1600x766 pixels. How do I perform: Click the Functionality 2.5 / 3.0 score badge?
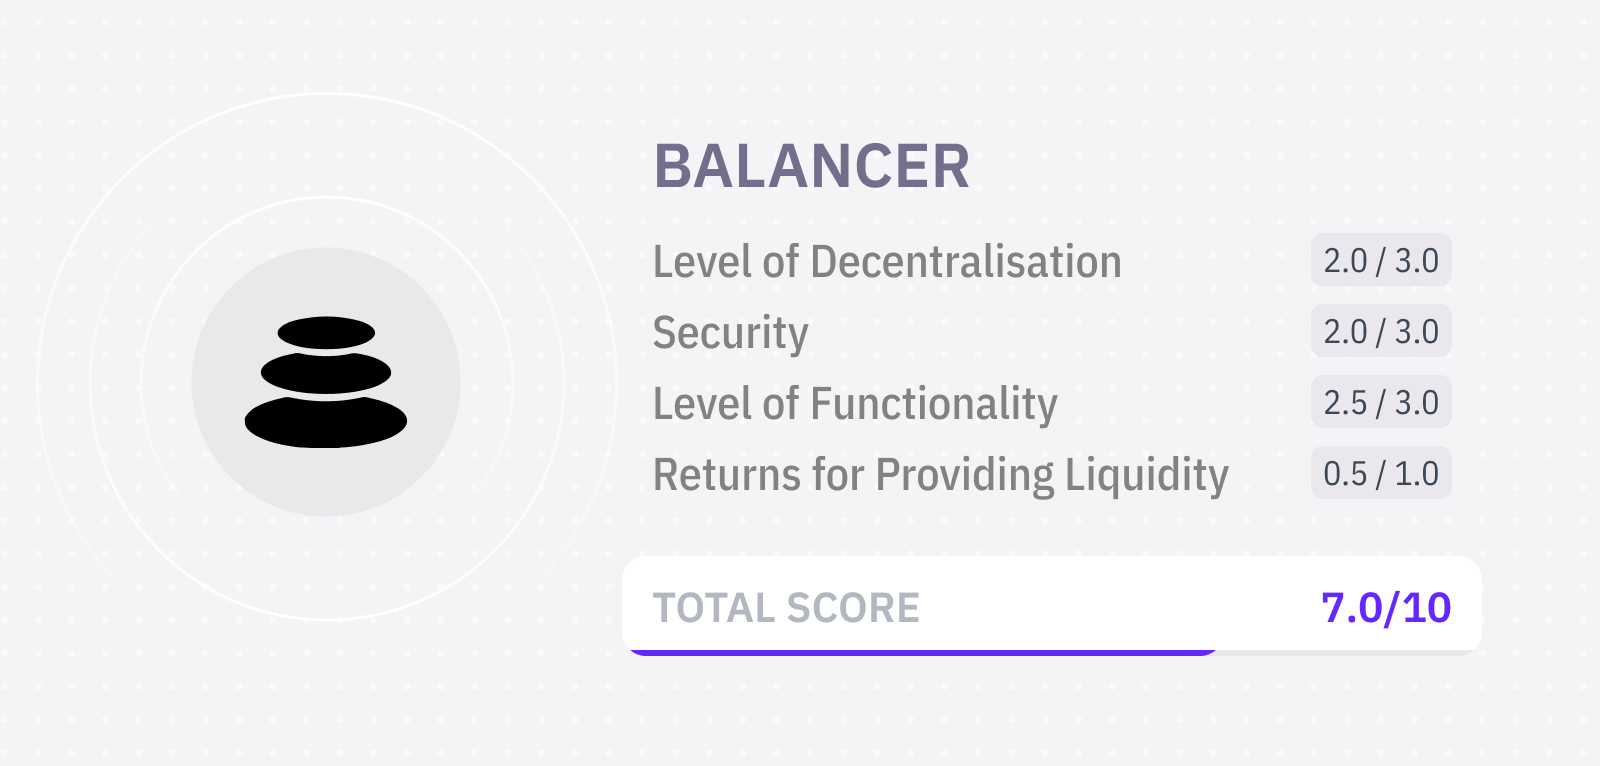pos(1380,403)
